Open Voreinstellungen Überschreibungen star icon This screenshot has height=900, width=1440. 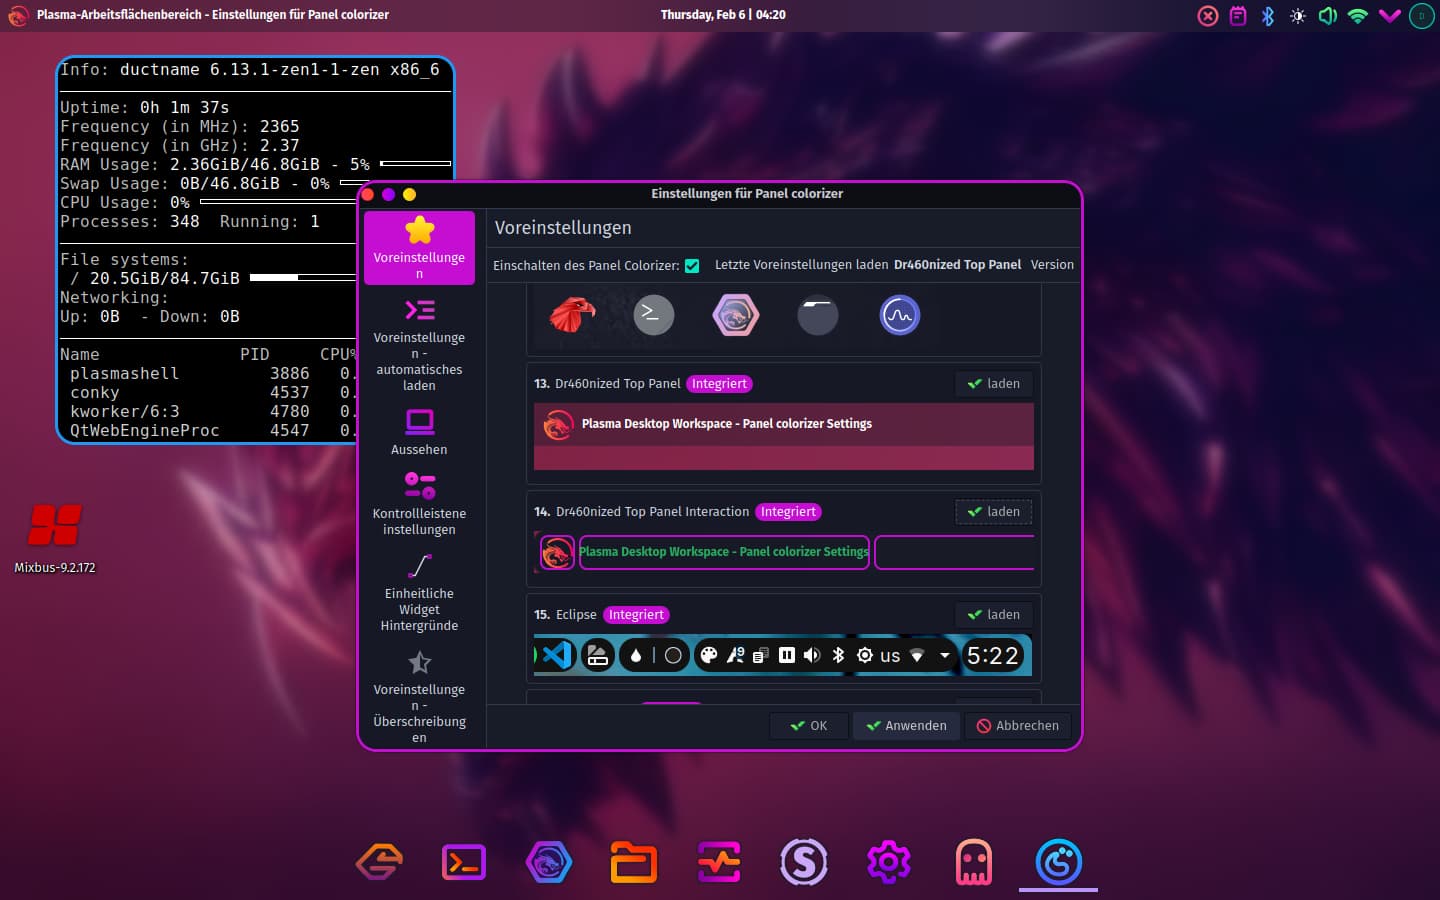click(419, 663)
